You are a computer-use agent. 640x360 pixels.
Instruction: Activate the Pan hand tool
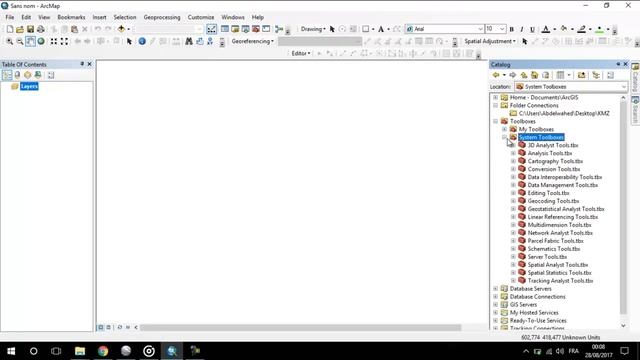point(30,41)
